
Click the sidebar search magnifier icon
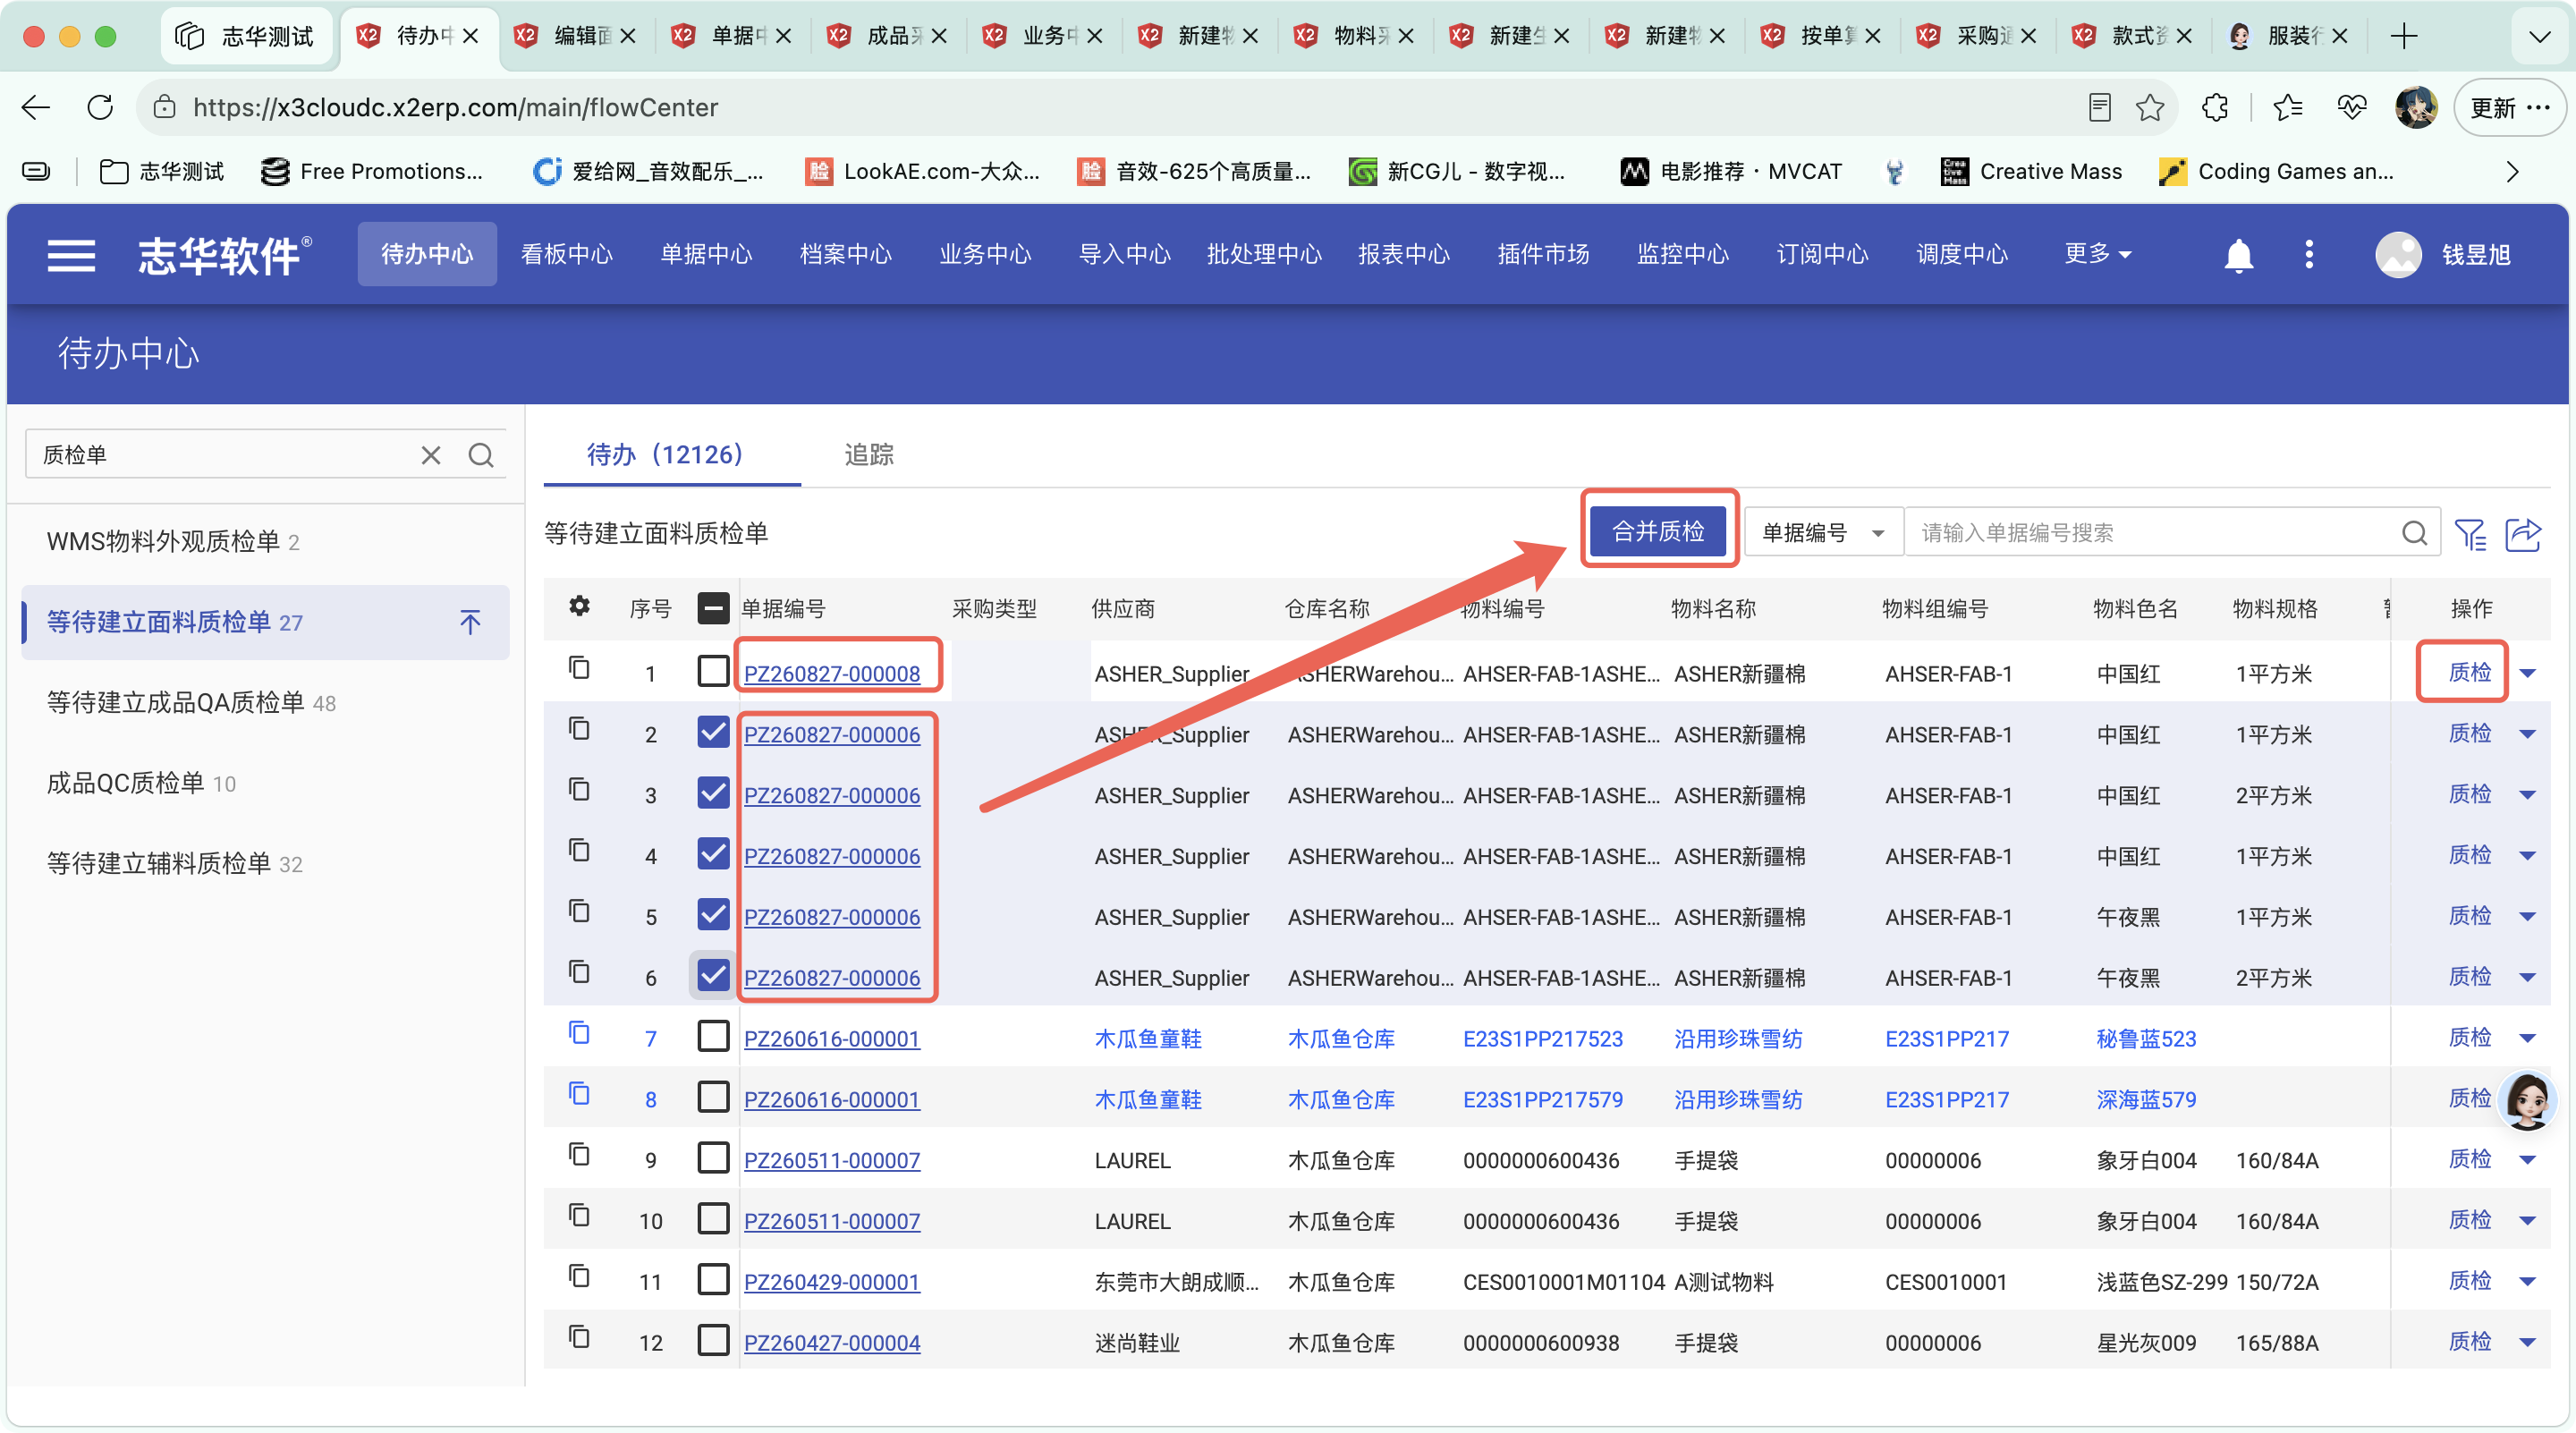[481, 455]
